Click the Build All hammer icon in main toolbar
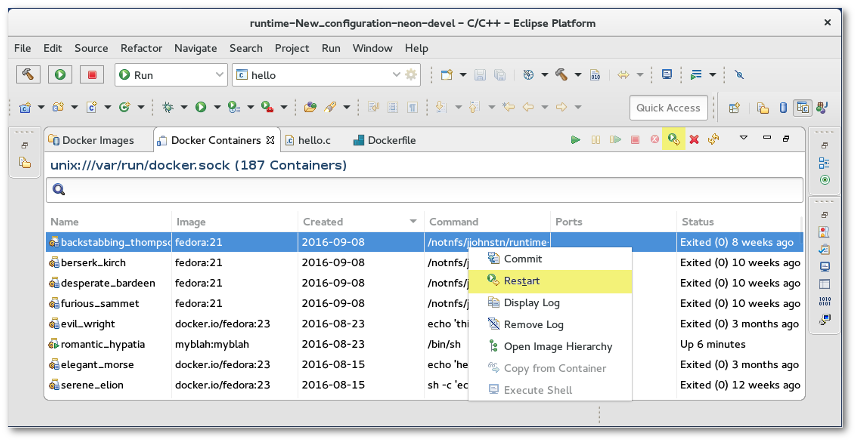This screenshot has width=857, height=442. (561, 75)
